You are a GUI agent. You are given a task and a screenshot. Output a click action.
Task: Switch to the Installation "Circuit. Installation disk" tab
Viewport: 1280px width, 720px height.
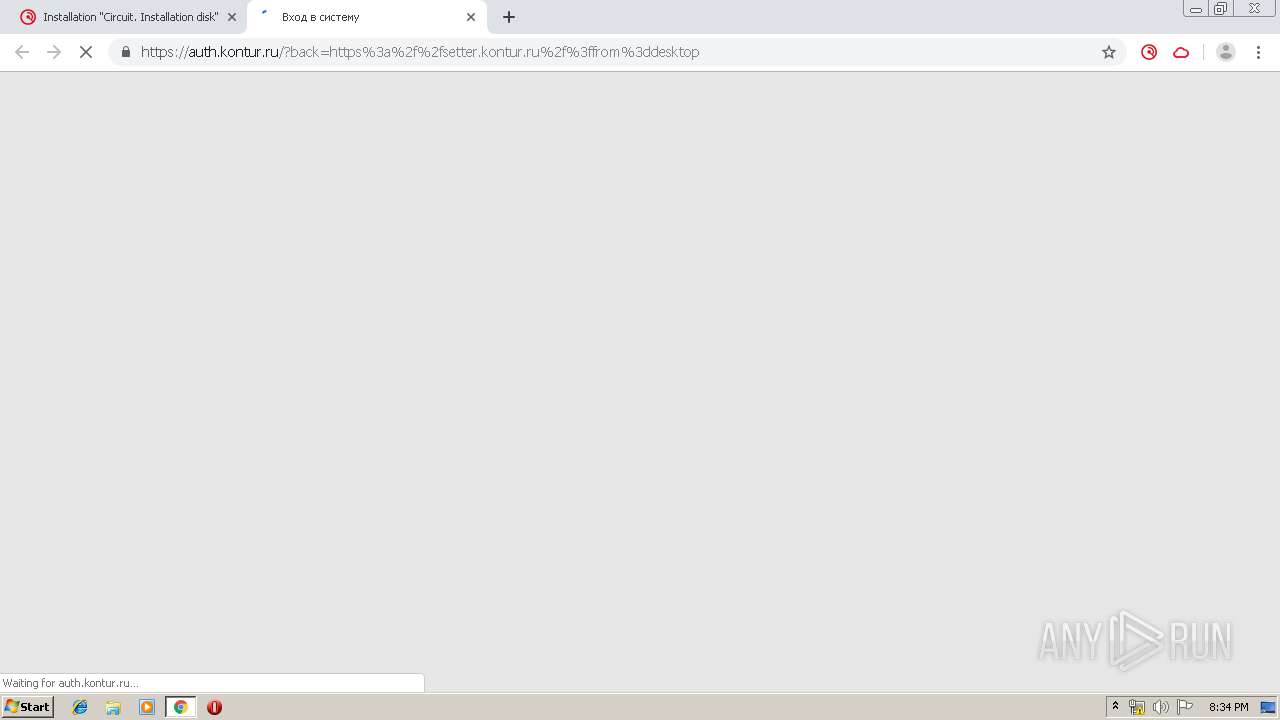(130, 17)
